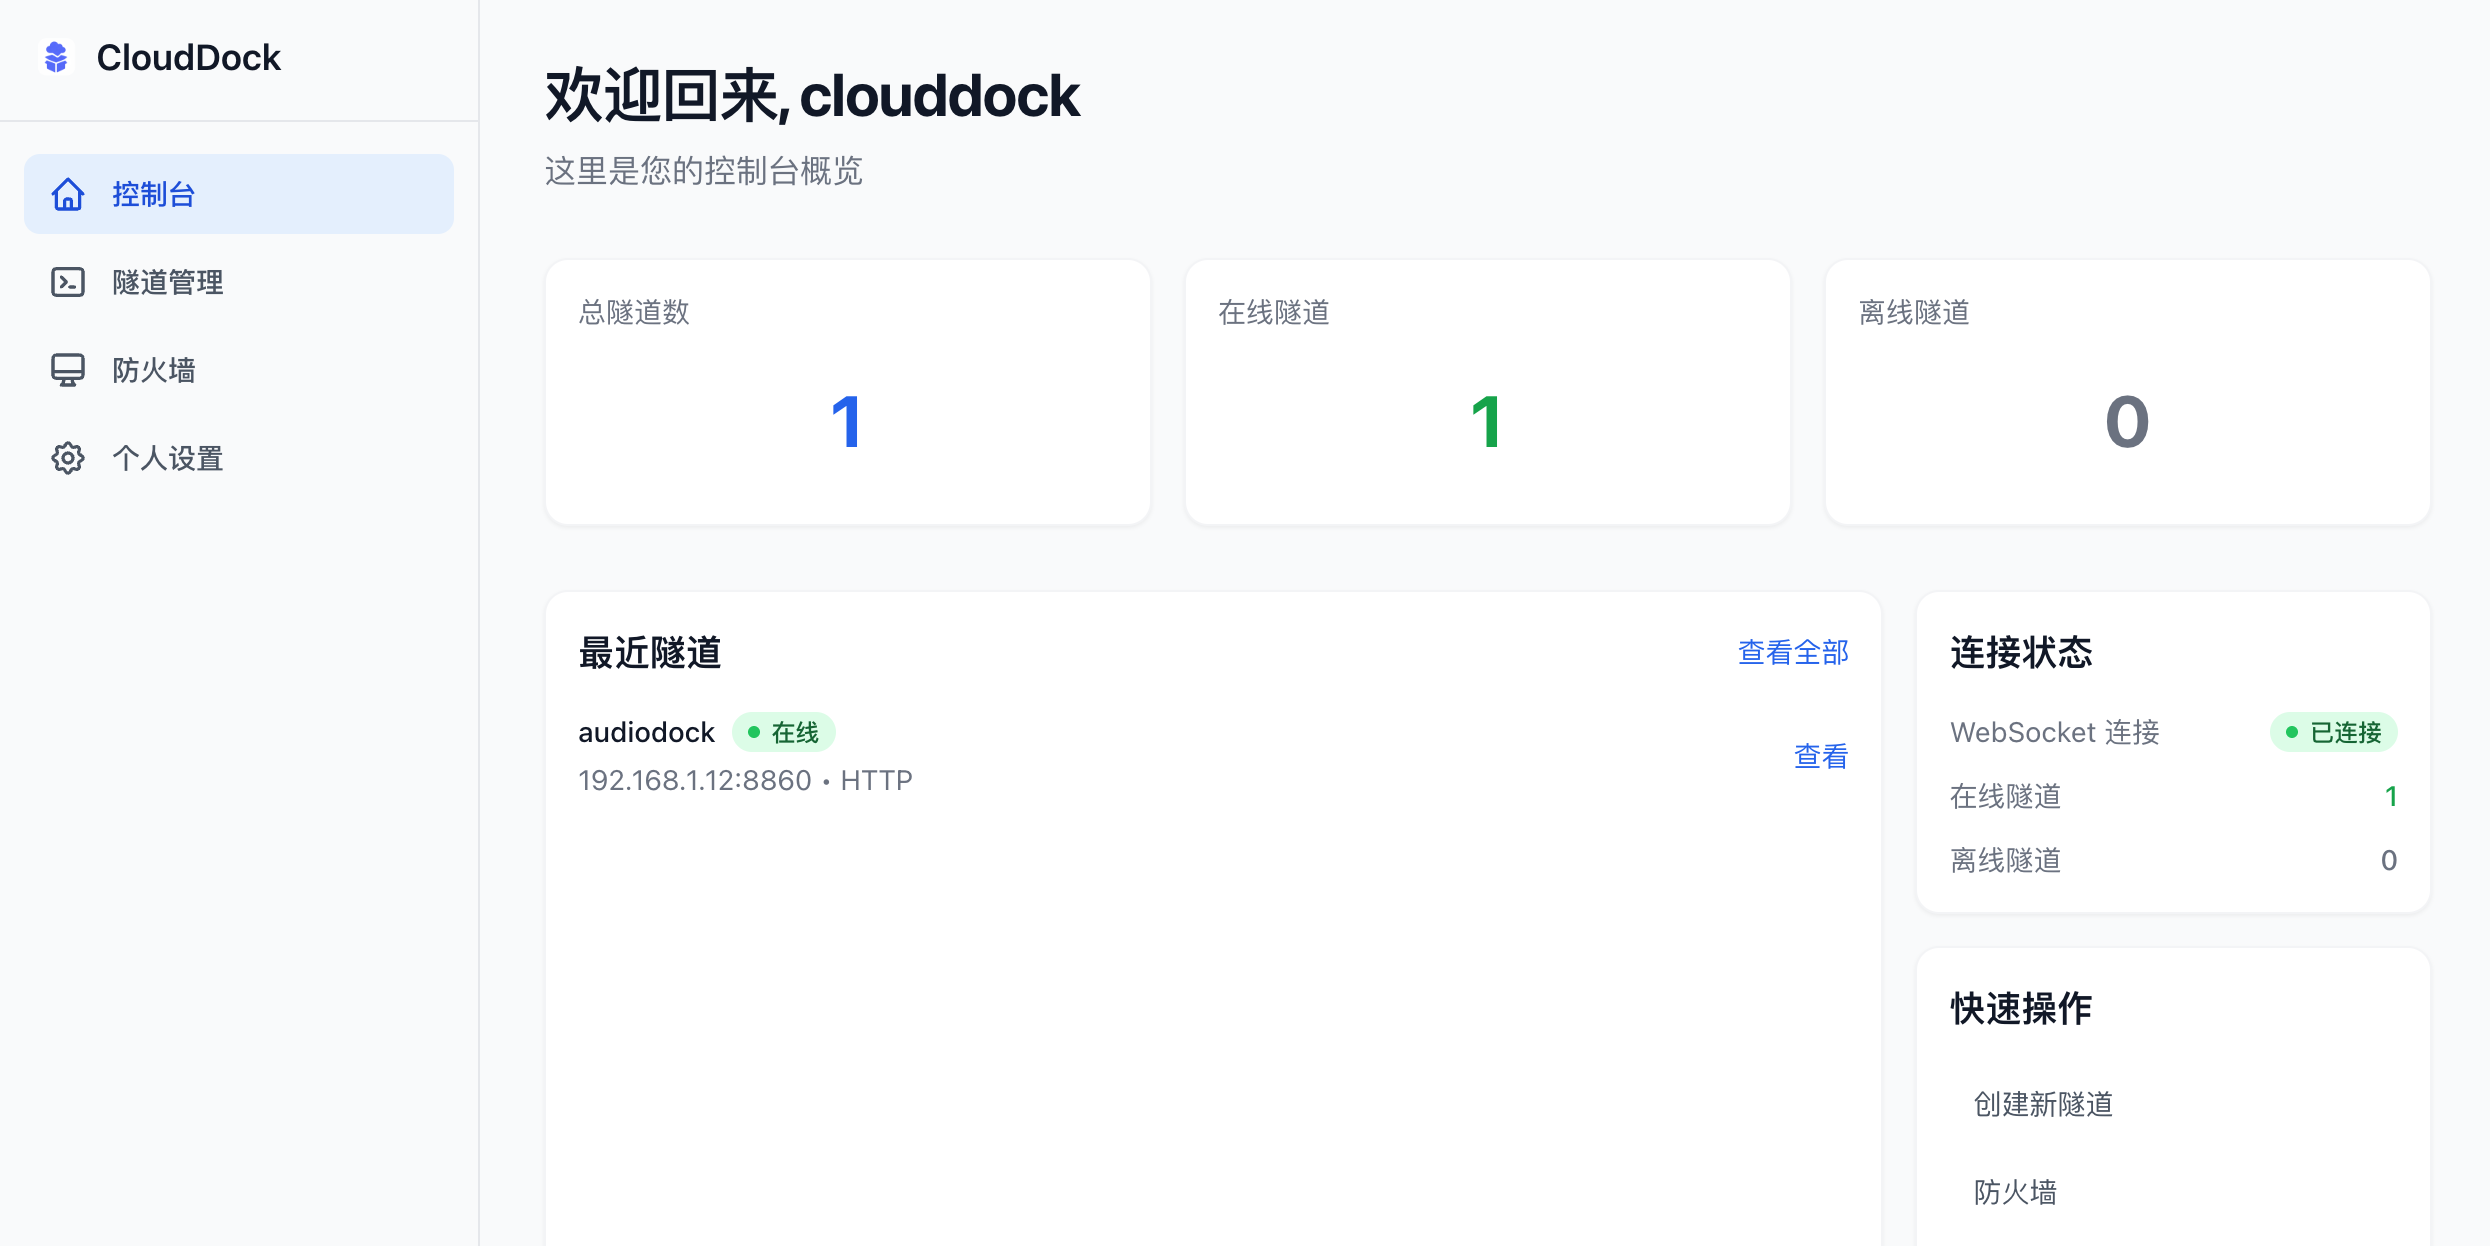This screenshot has width=2490, height=1246.
Task: Click 创建新隧道 under 快速操作
Action: [x=2043, y=1104]
